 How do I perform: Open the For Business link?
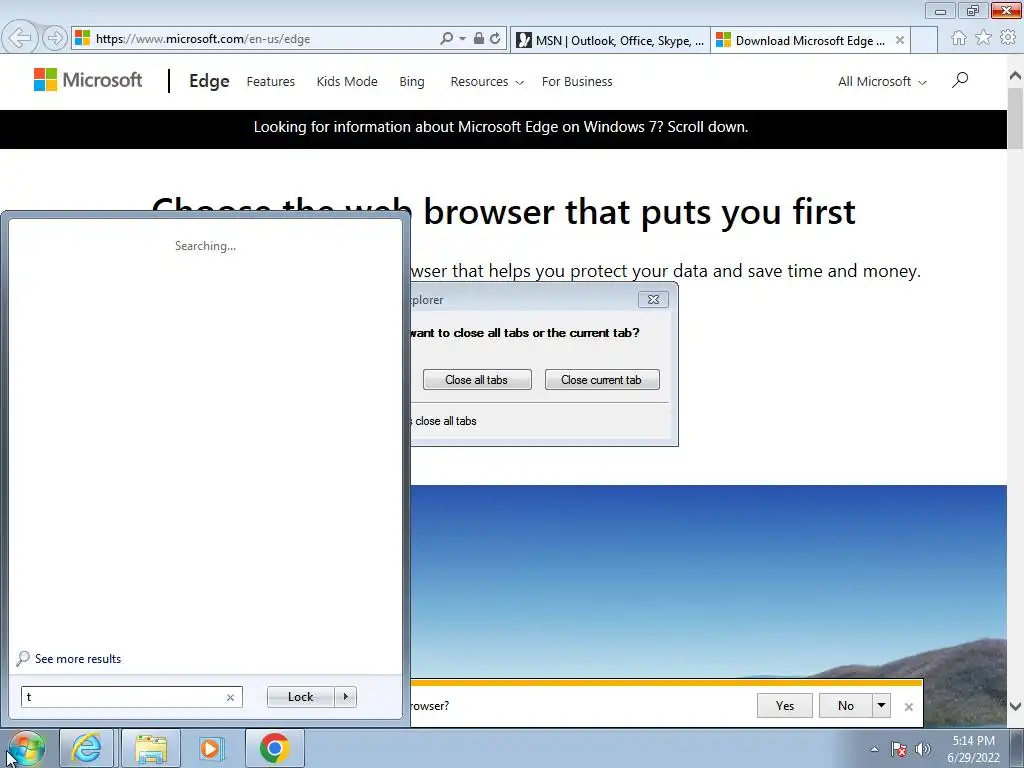[x=577, y=82]
